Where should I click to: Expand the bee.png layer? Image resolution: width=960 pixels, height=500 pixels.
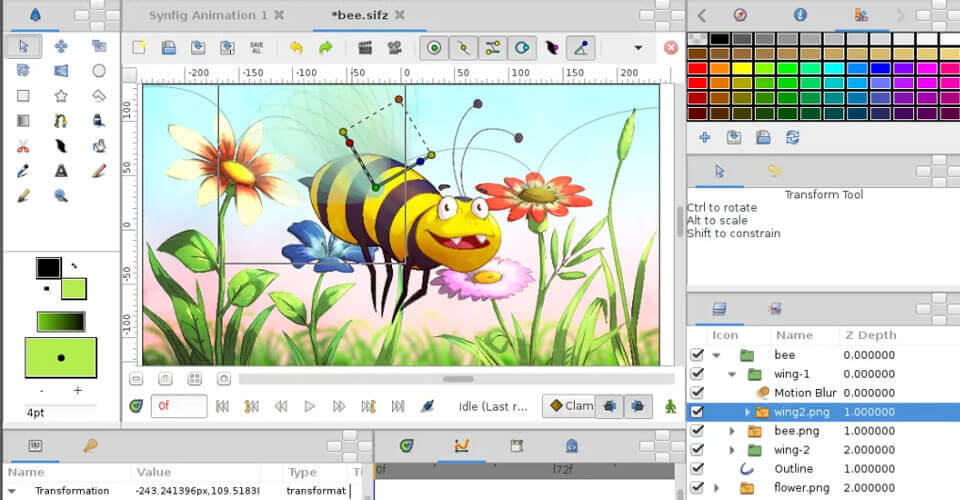[x=732, y=431]
